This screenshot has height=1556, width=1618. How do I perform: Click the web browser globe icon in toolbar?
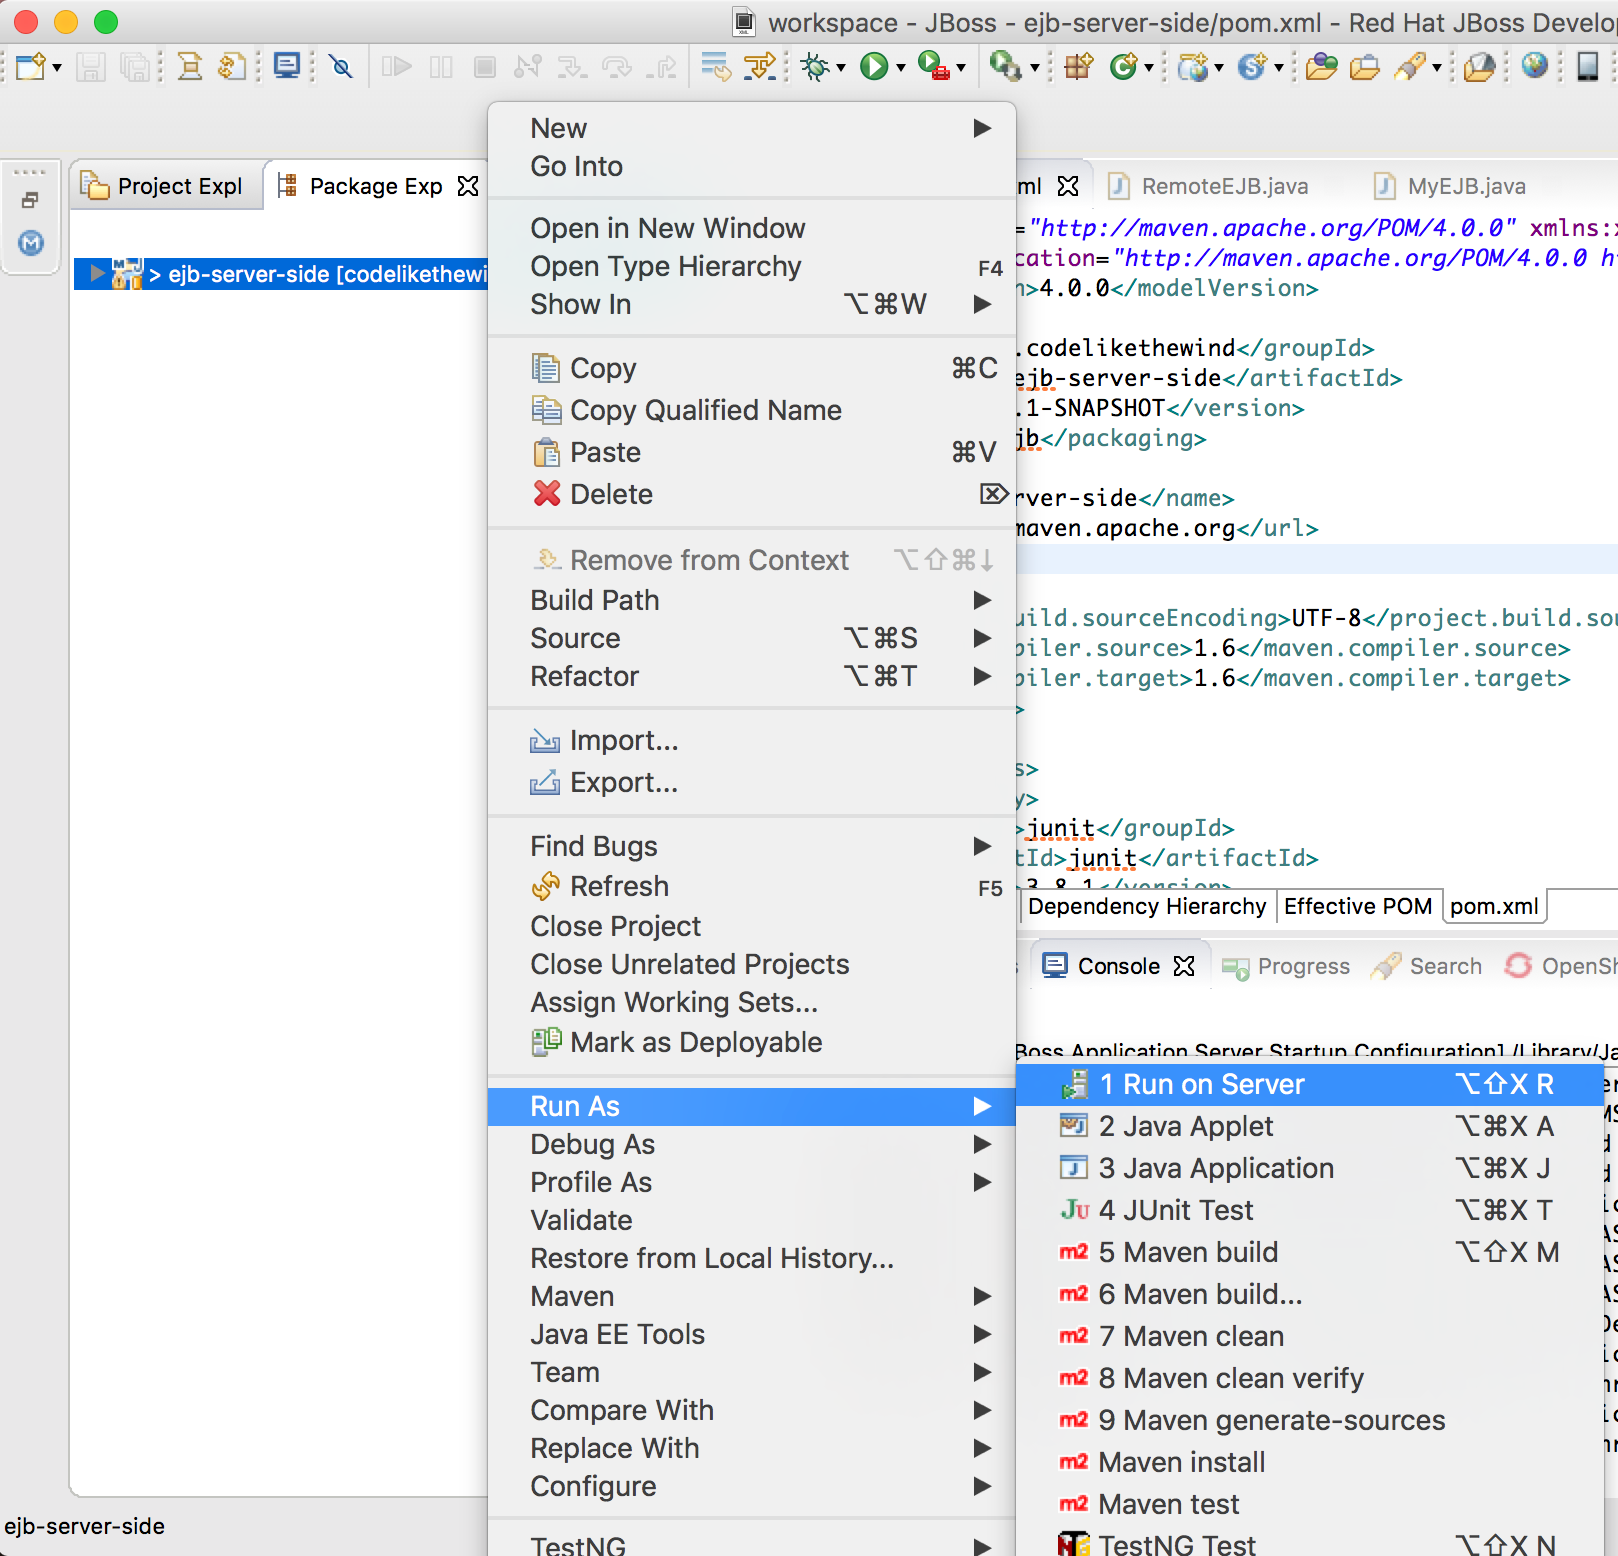point(1534,66)
